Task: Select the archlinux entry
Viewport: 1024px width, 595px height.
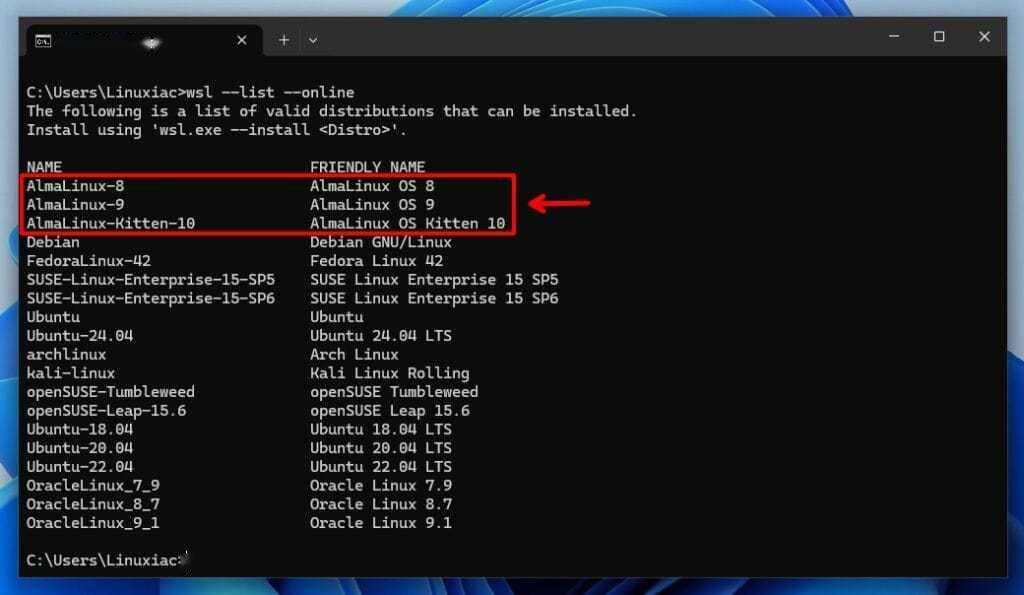Action: (67, 355)
